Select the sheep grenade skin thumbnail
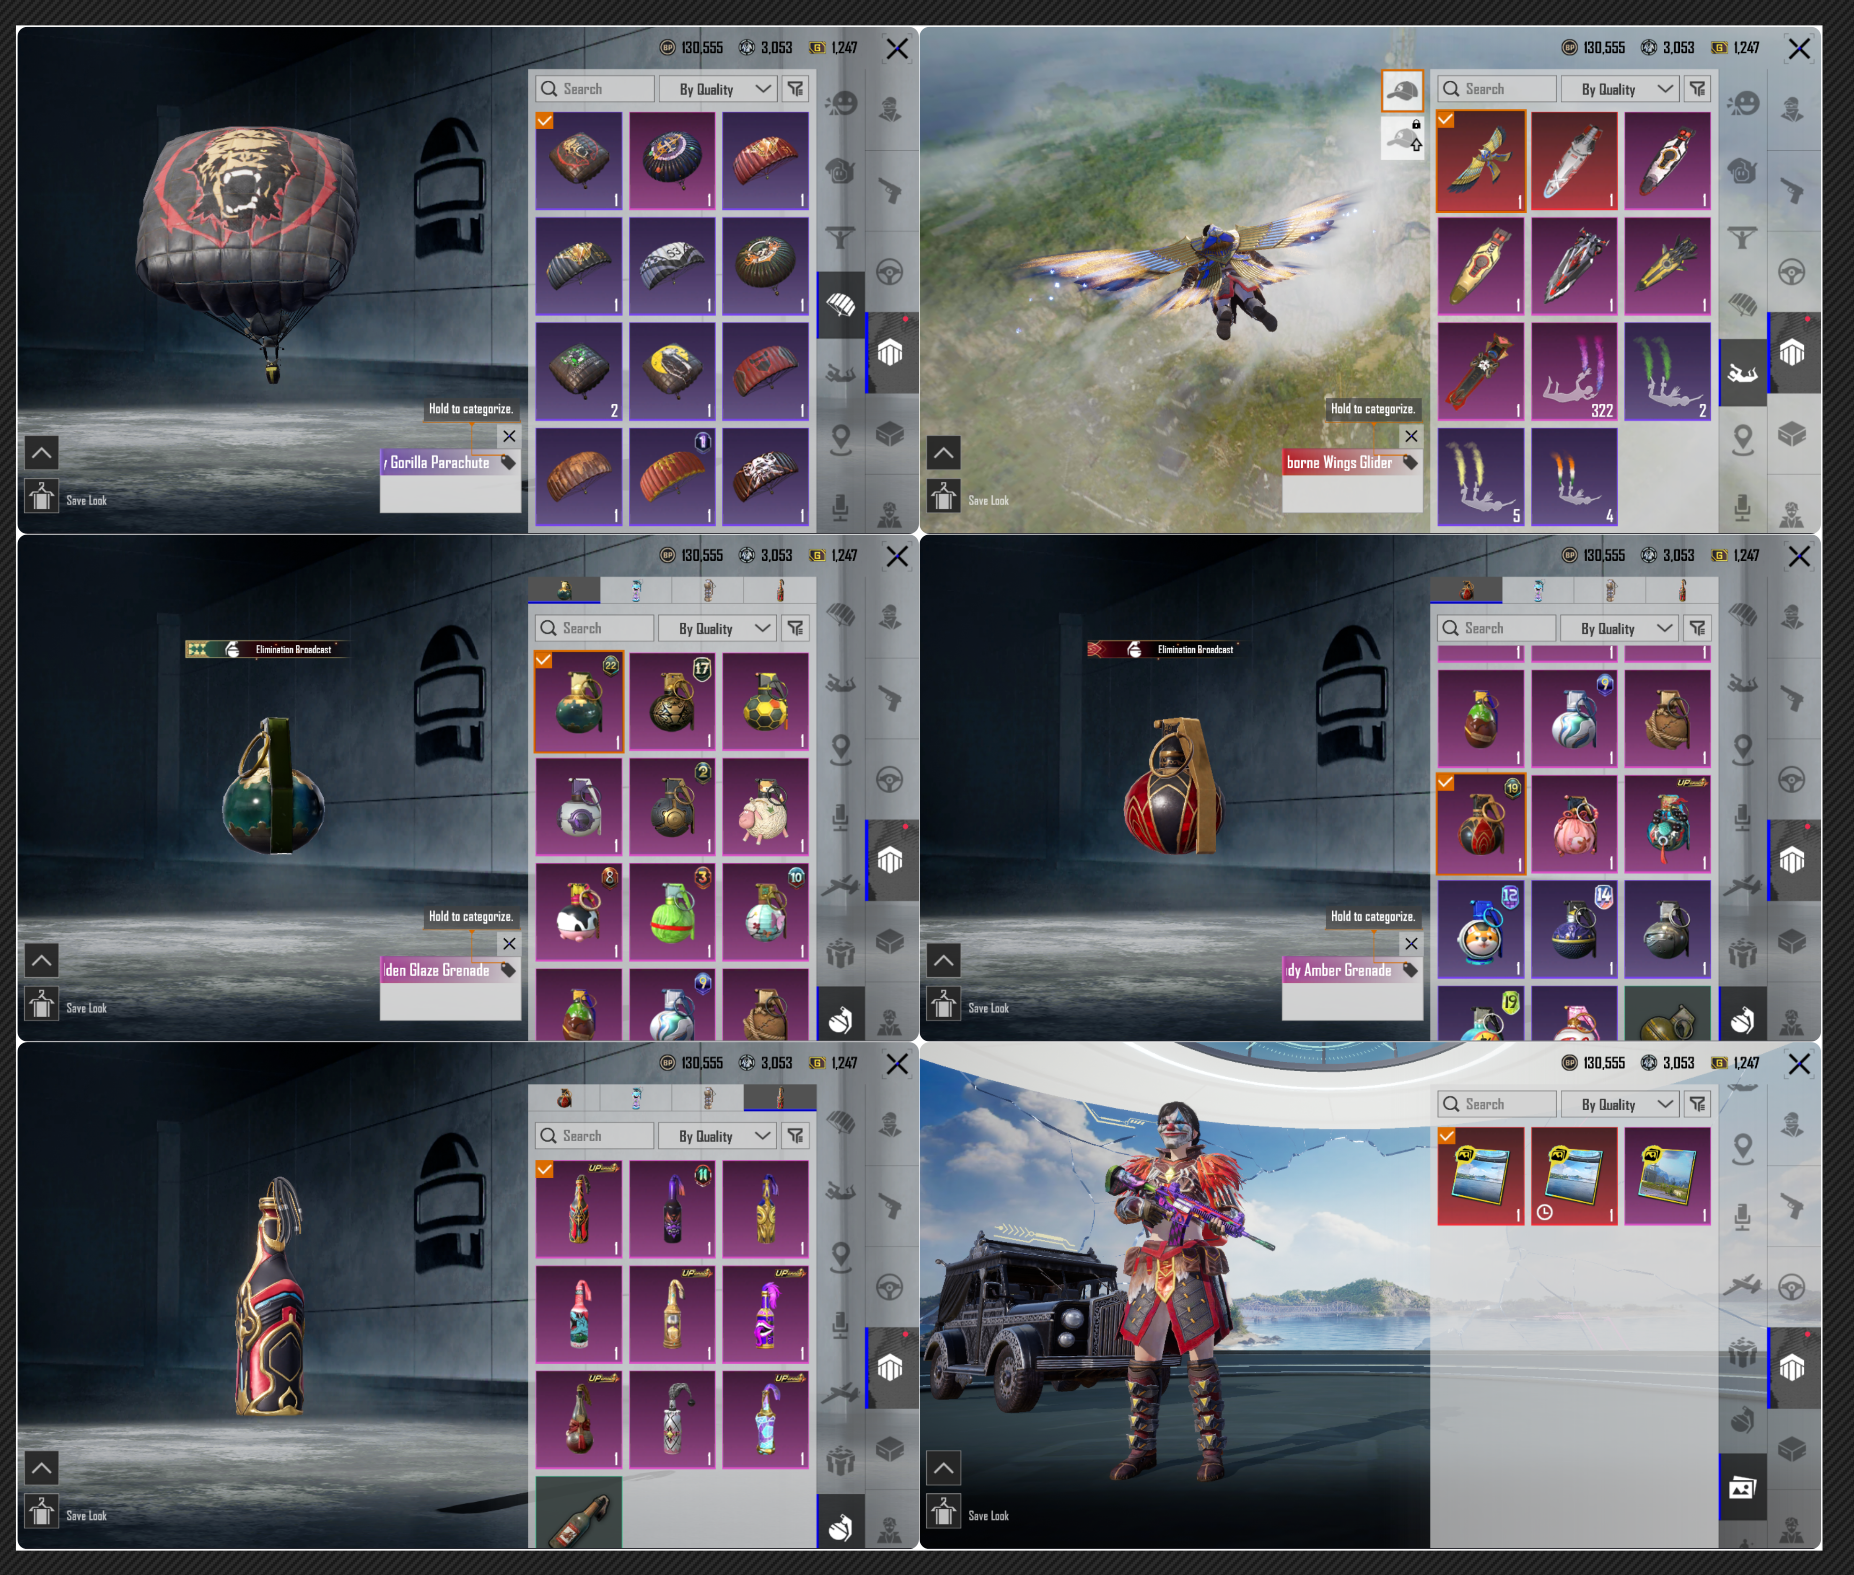Screen dimensions: 1854x1575 click(x=765, y=807)
